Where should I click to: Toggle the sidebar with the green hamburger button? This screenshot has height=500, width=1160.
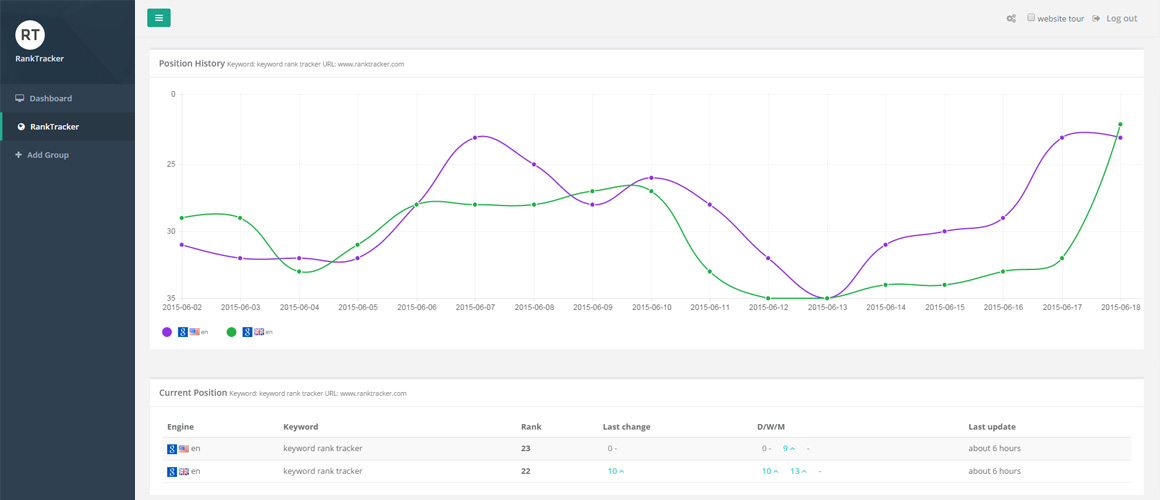pos(159,17)
